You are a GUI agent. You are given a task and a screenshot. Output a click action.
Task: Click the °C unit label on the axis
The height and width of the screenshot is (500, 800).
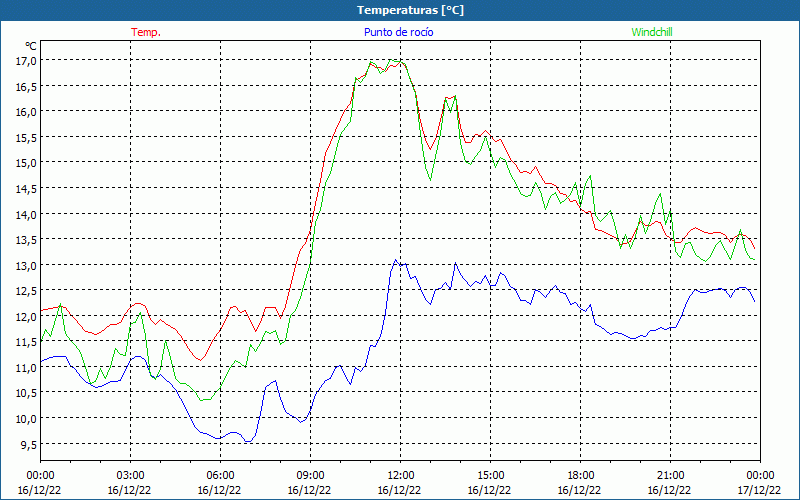31,46
